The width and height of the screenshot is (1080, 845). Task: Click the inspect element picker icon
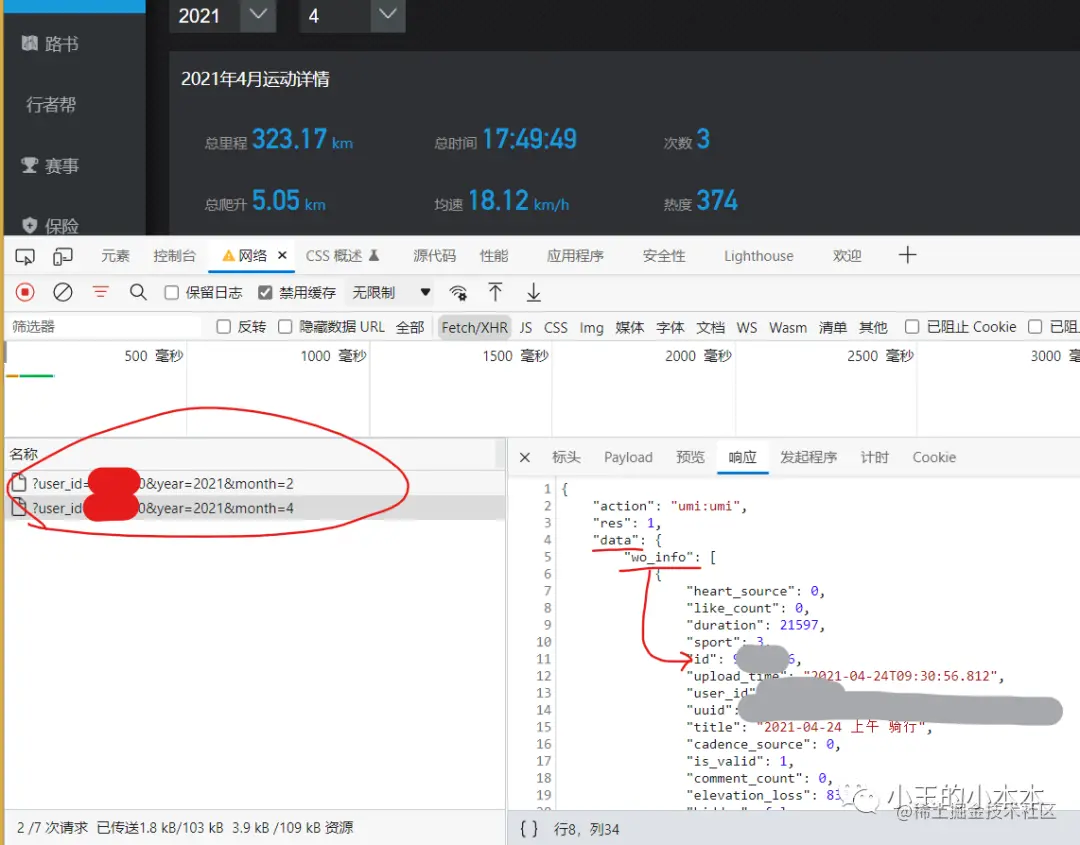(x=25, y=257)
